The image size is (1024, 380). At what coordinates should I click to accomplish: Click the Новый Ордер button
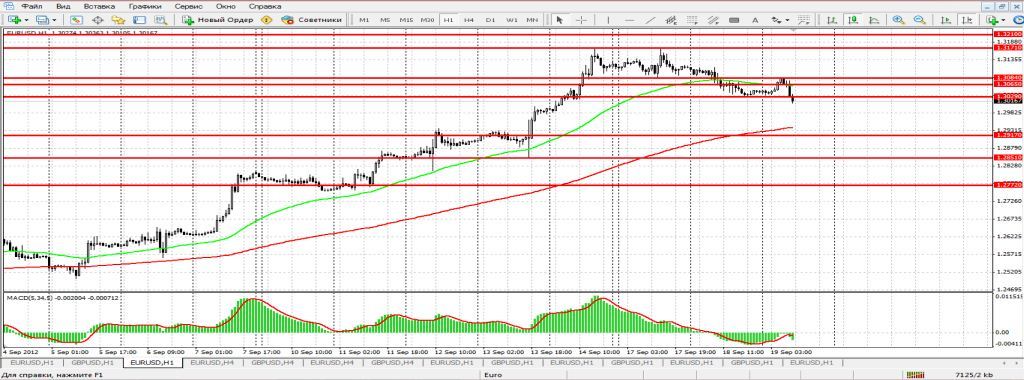click(218, 20)
